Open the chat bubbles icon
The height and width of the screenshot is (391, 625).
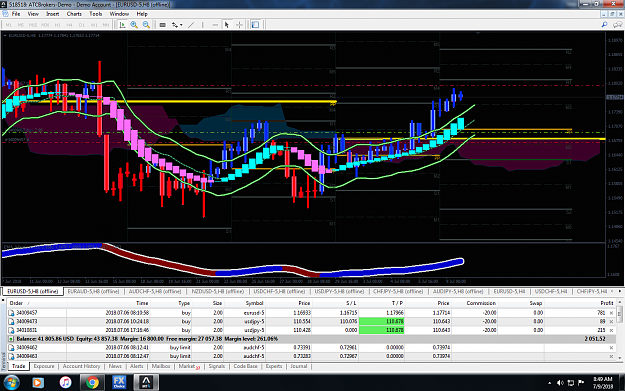[617, 25]
